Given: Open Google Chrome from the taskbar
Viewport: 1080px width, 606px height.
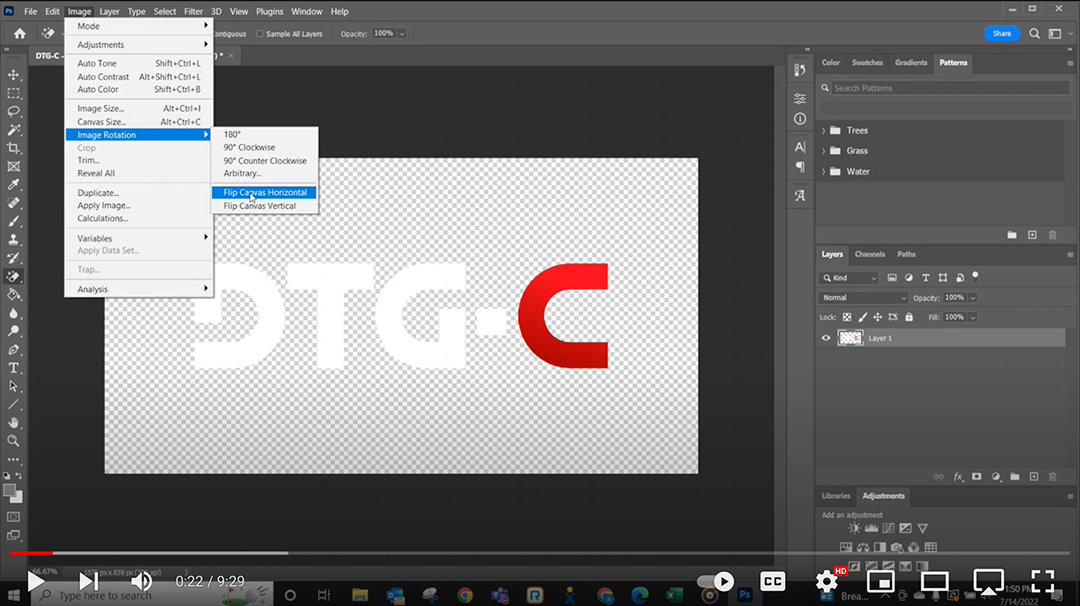Looking at the screenshot, I should tap(465, 595).
